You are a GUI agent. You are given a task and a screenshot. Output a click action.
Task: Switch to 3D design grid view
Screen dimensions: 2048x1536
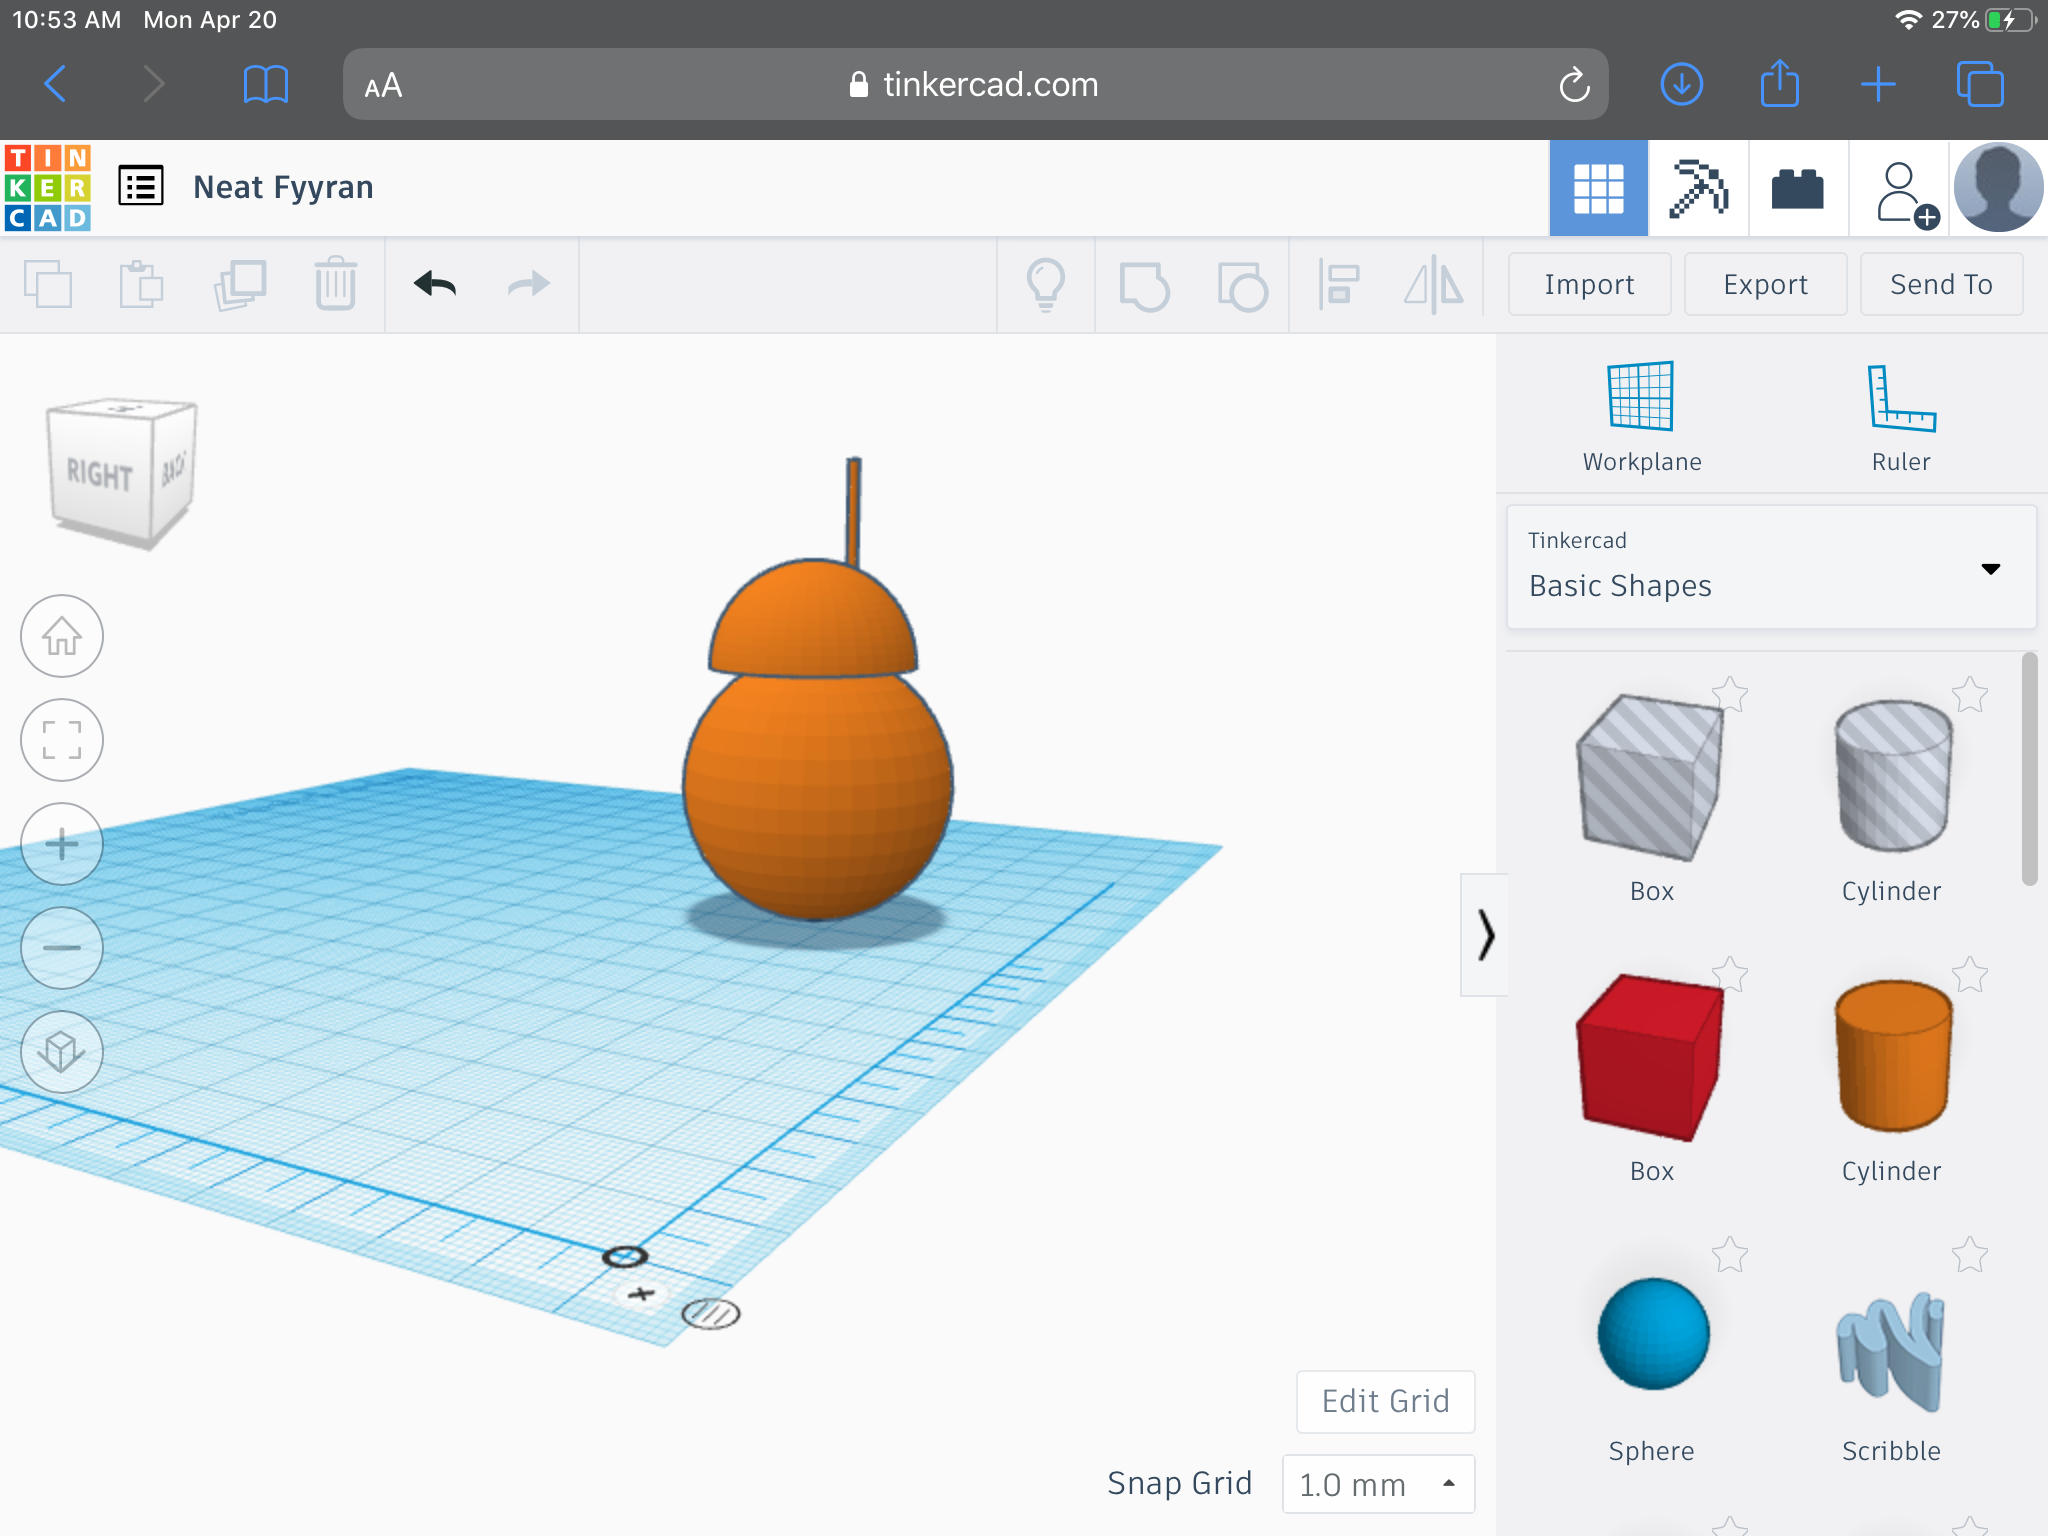(1598, 188)
